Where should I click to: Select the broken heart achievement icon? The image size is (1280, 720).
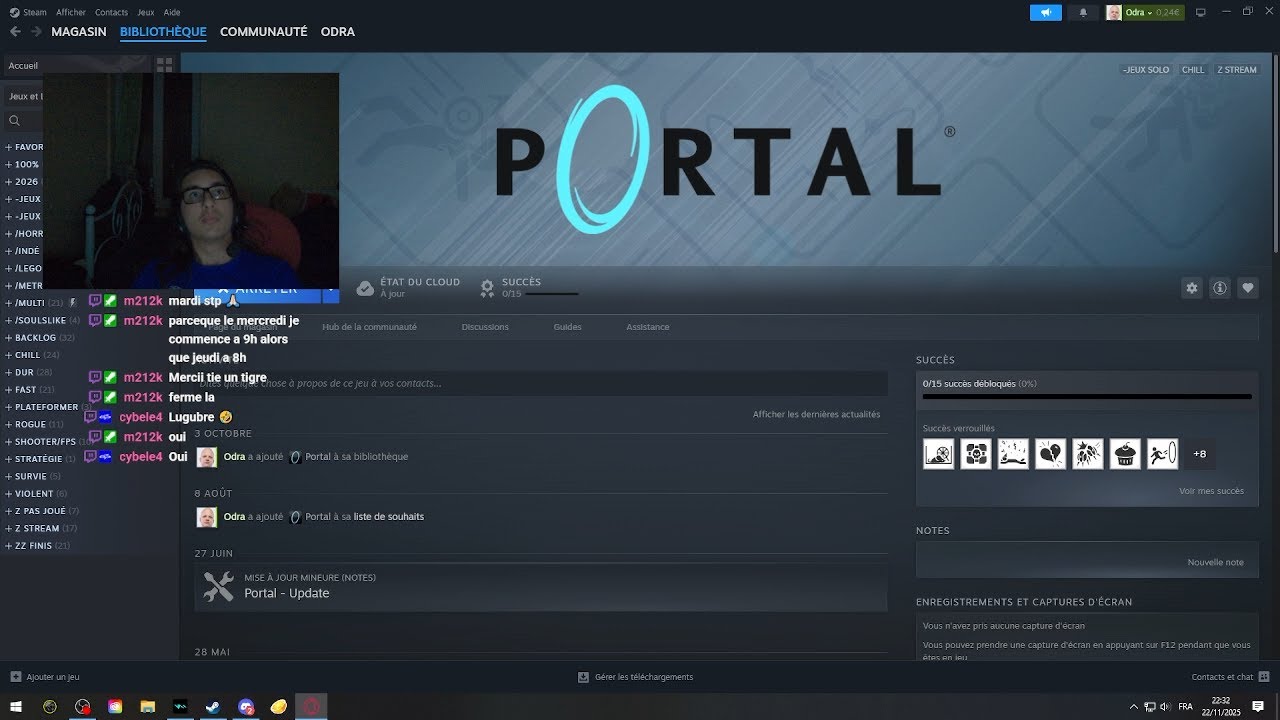pyautogui.click(x=1050, y=454)
